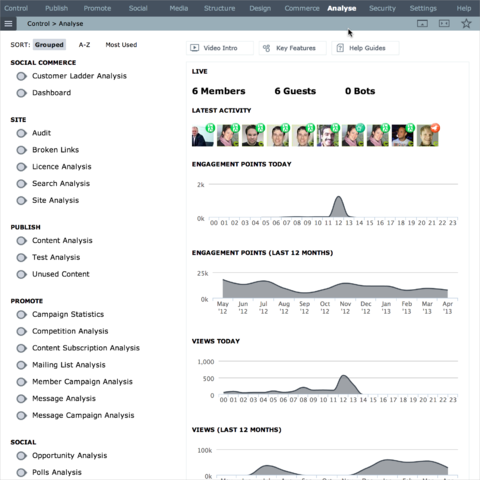Click the Help Guides document icon
The width and height of the screenshot is (480, 480).
(x=340, y=48)
